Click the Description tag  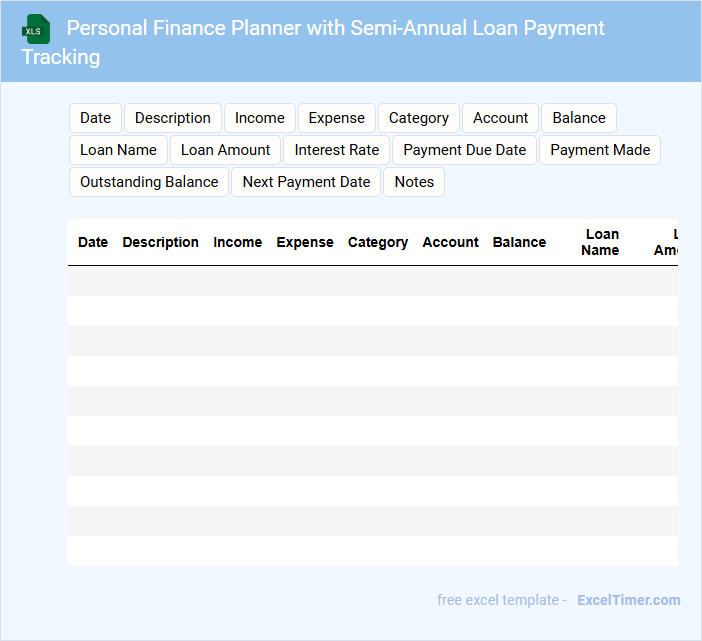click(173, 118)
